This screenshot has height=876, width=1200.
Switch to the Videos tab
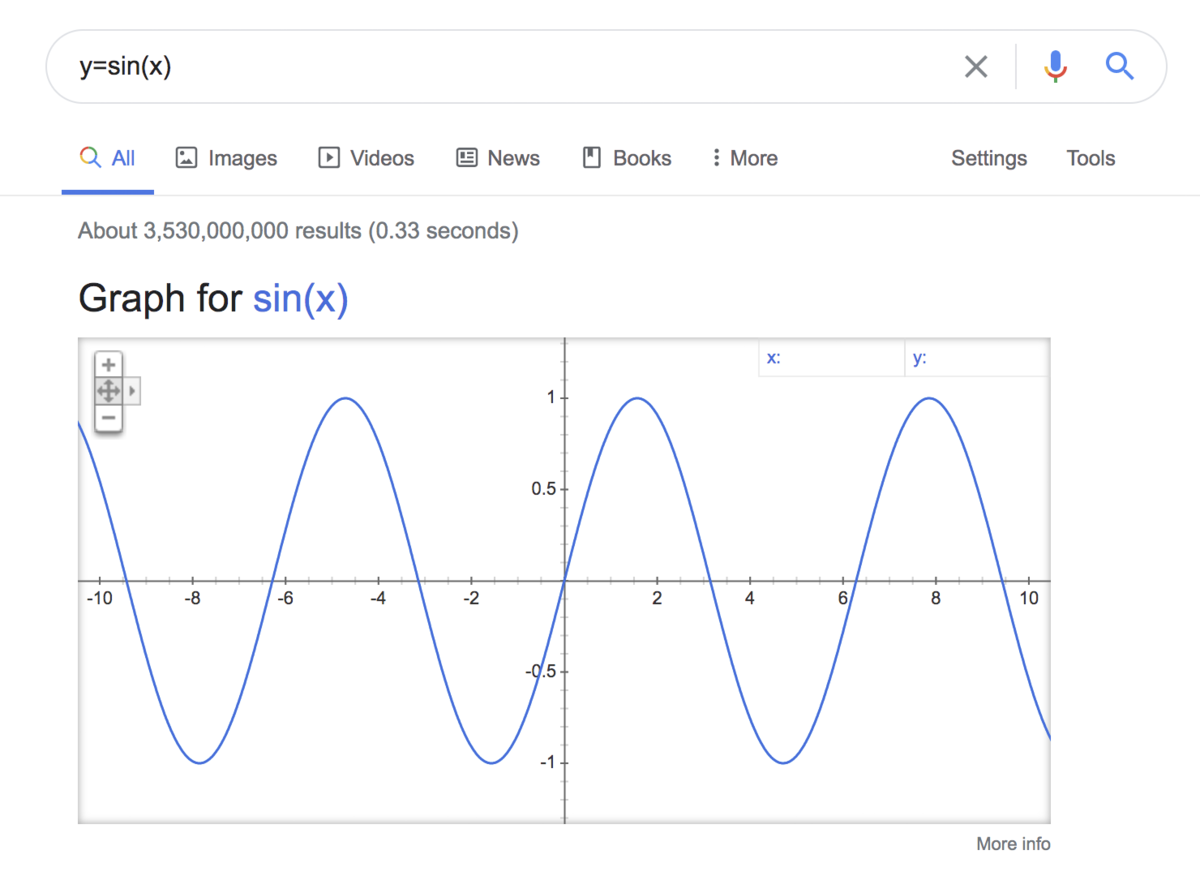pyautogui.click(x=366, y=157)
